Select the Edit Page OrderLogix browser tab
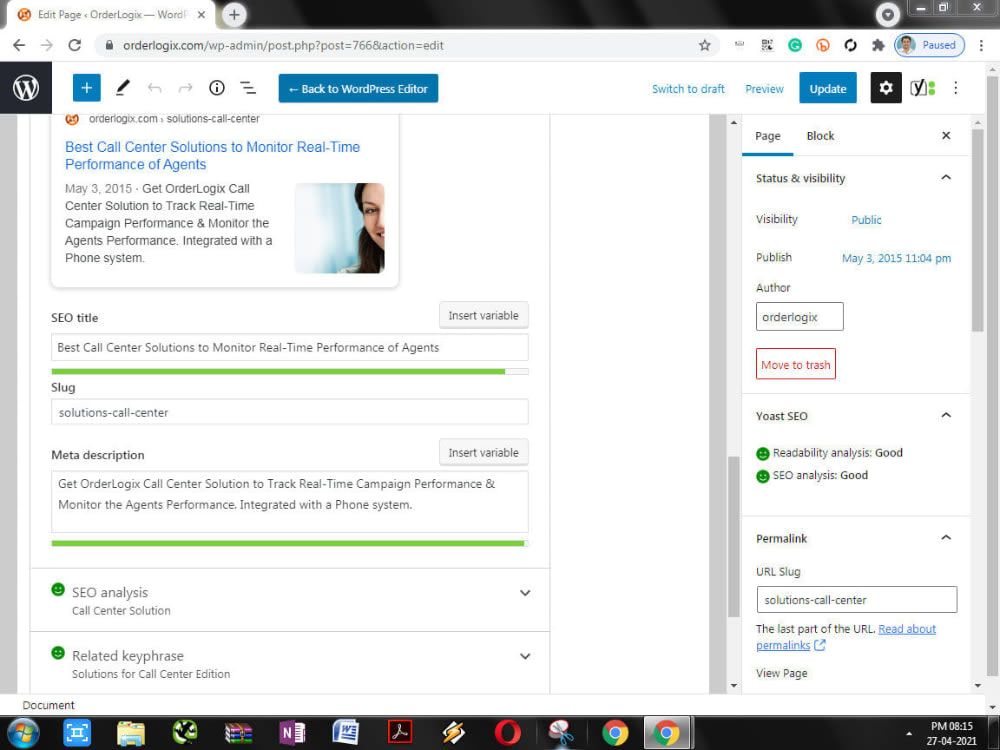The width and height of the screenshot is (1000, 750). click(112, 15)
